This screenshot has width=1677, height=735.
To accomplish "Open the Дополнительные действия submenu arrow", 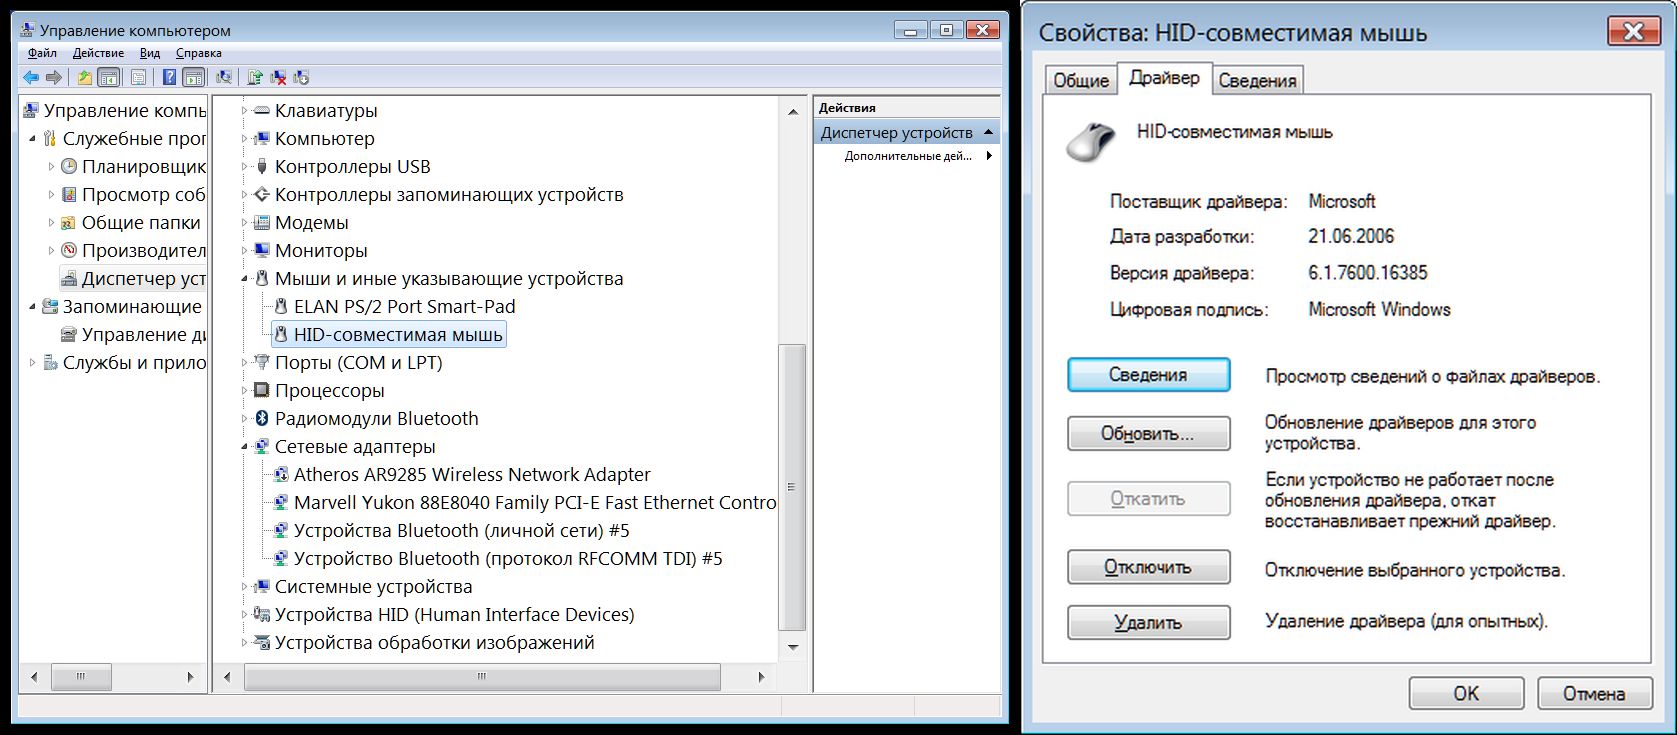I will 989,156.
